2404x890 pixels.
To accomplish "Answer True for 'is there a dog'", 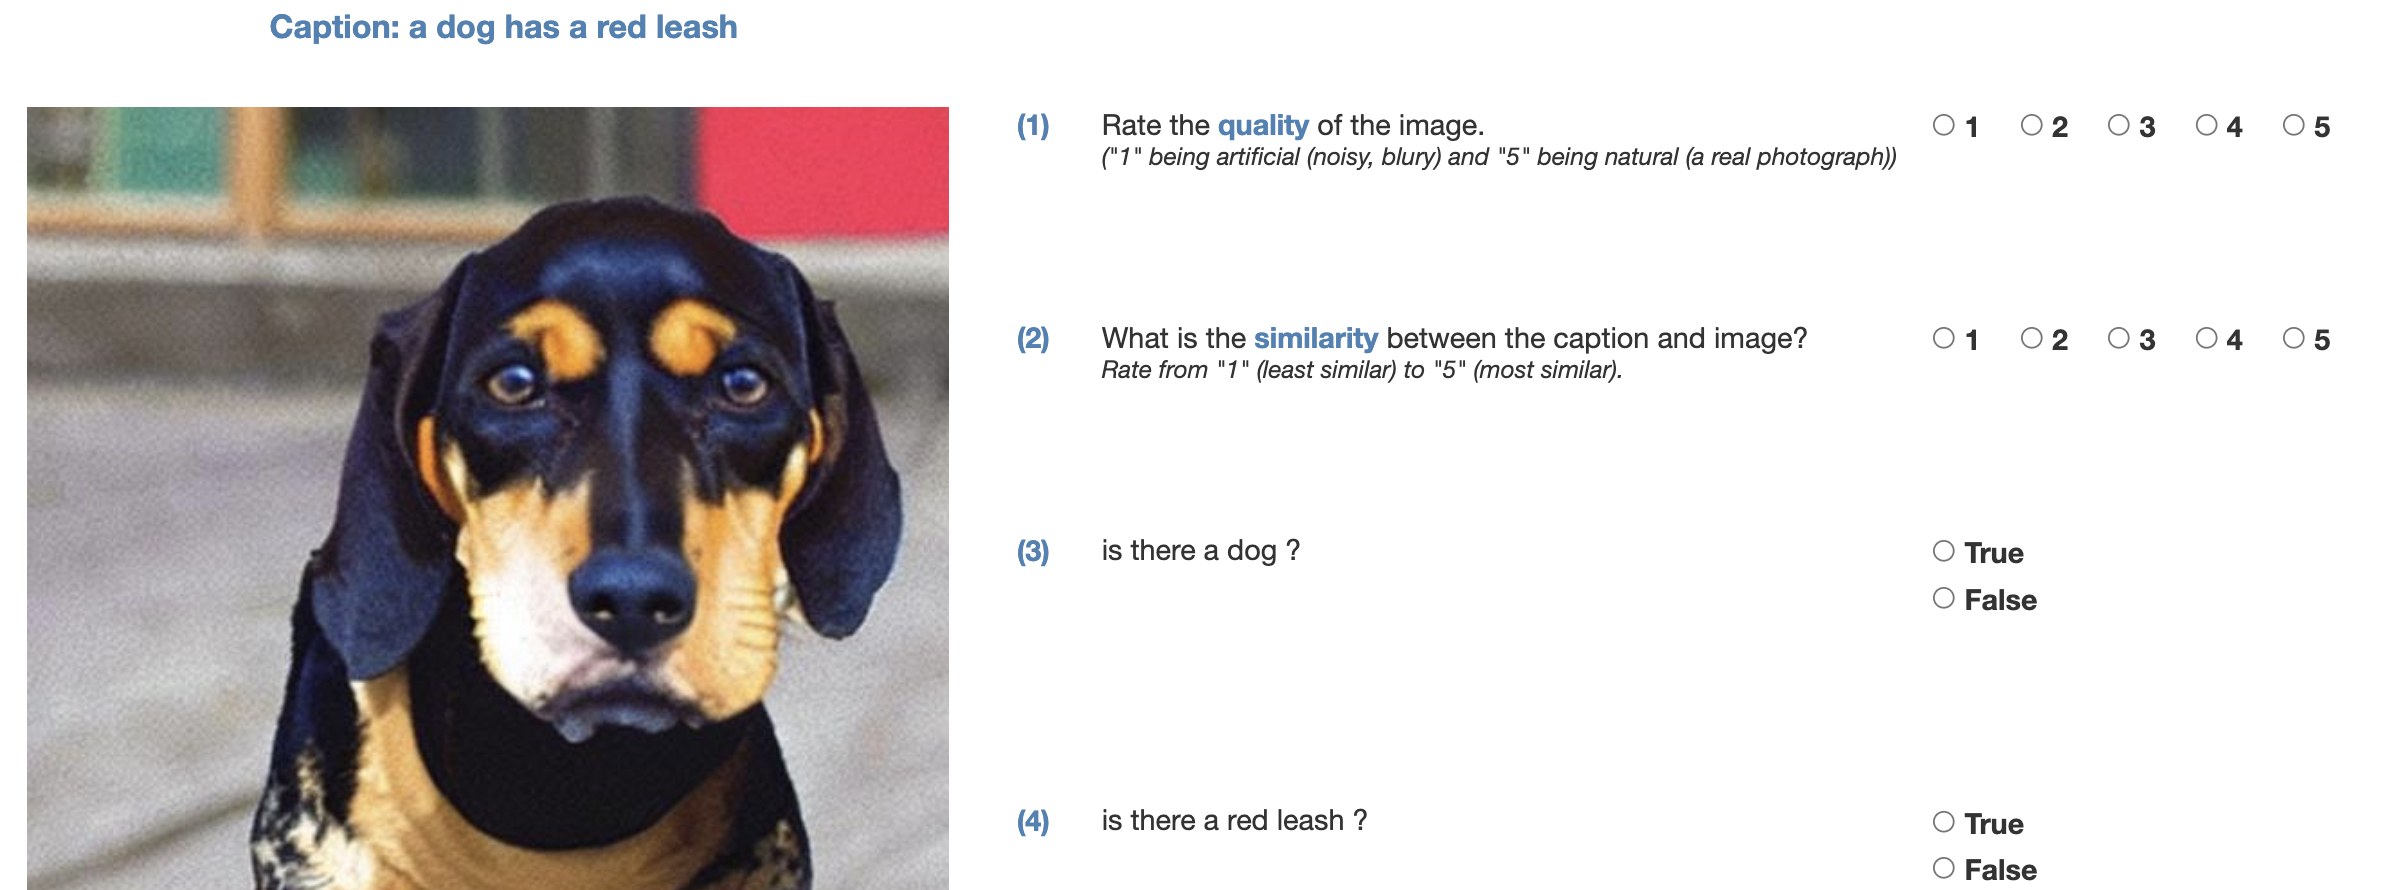I will coord(1943,551).
